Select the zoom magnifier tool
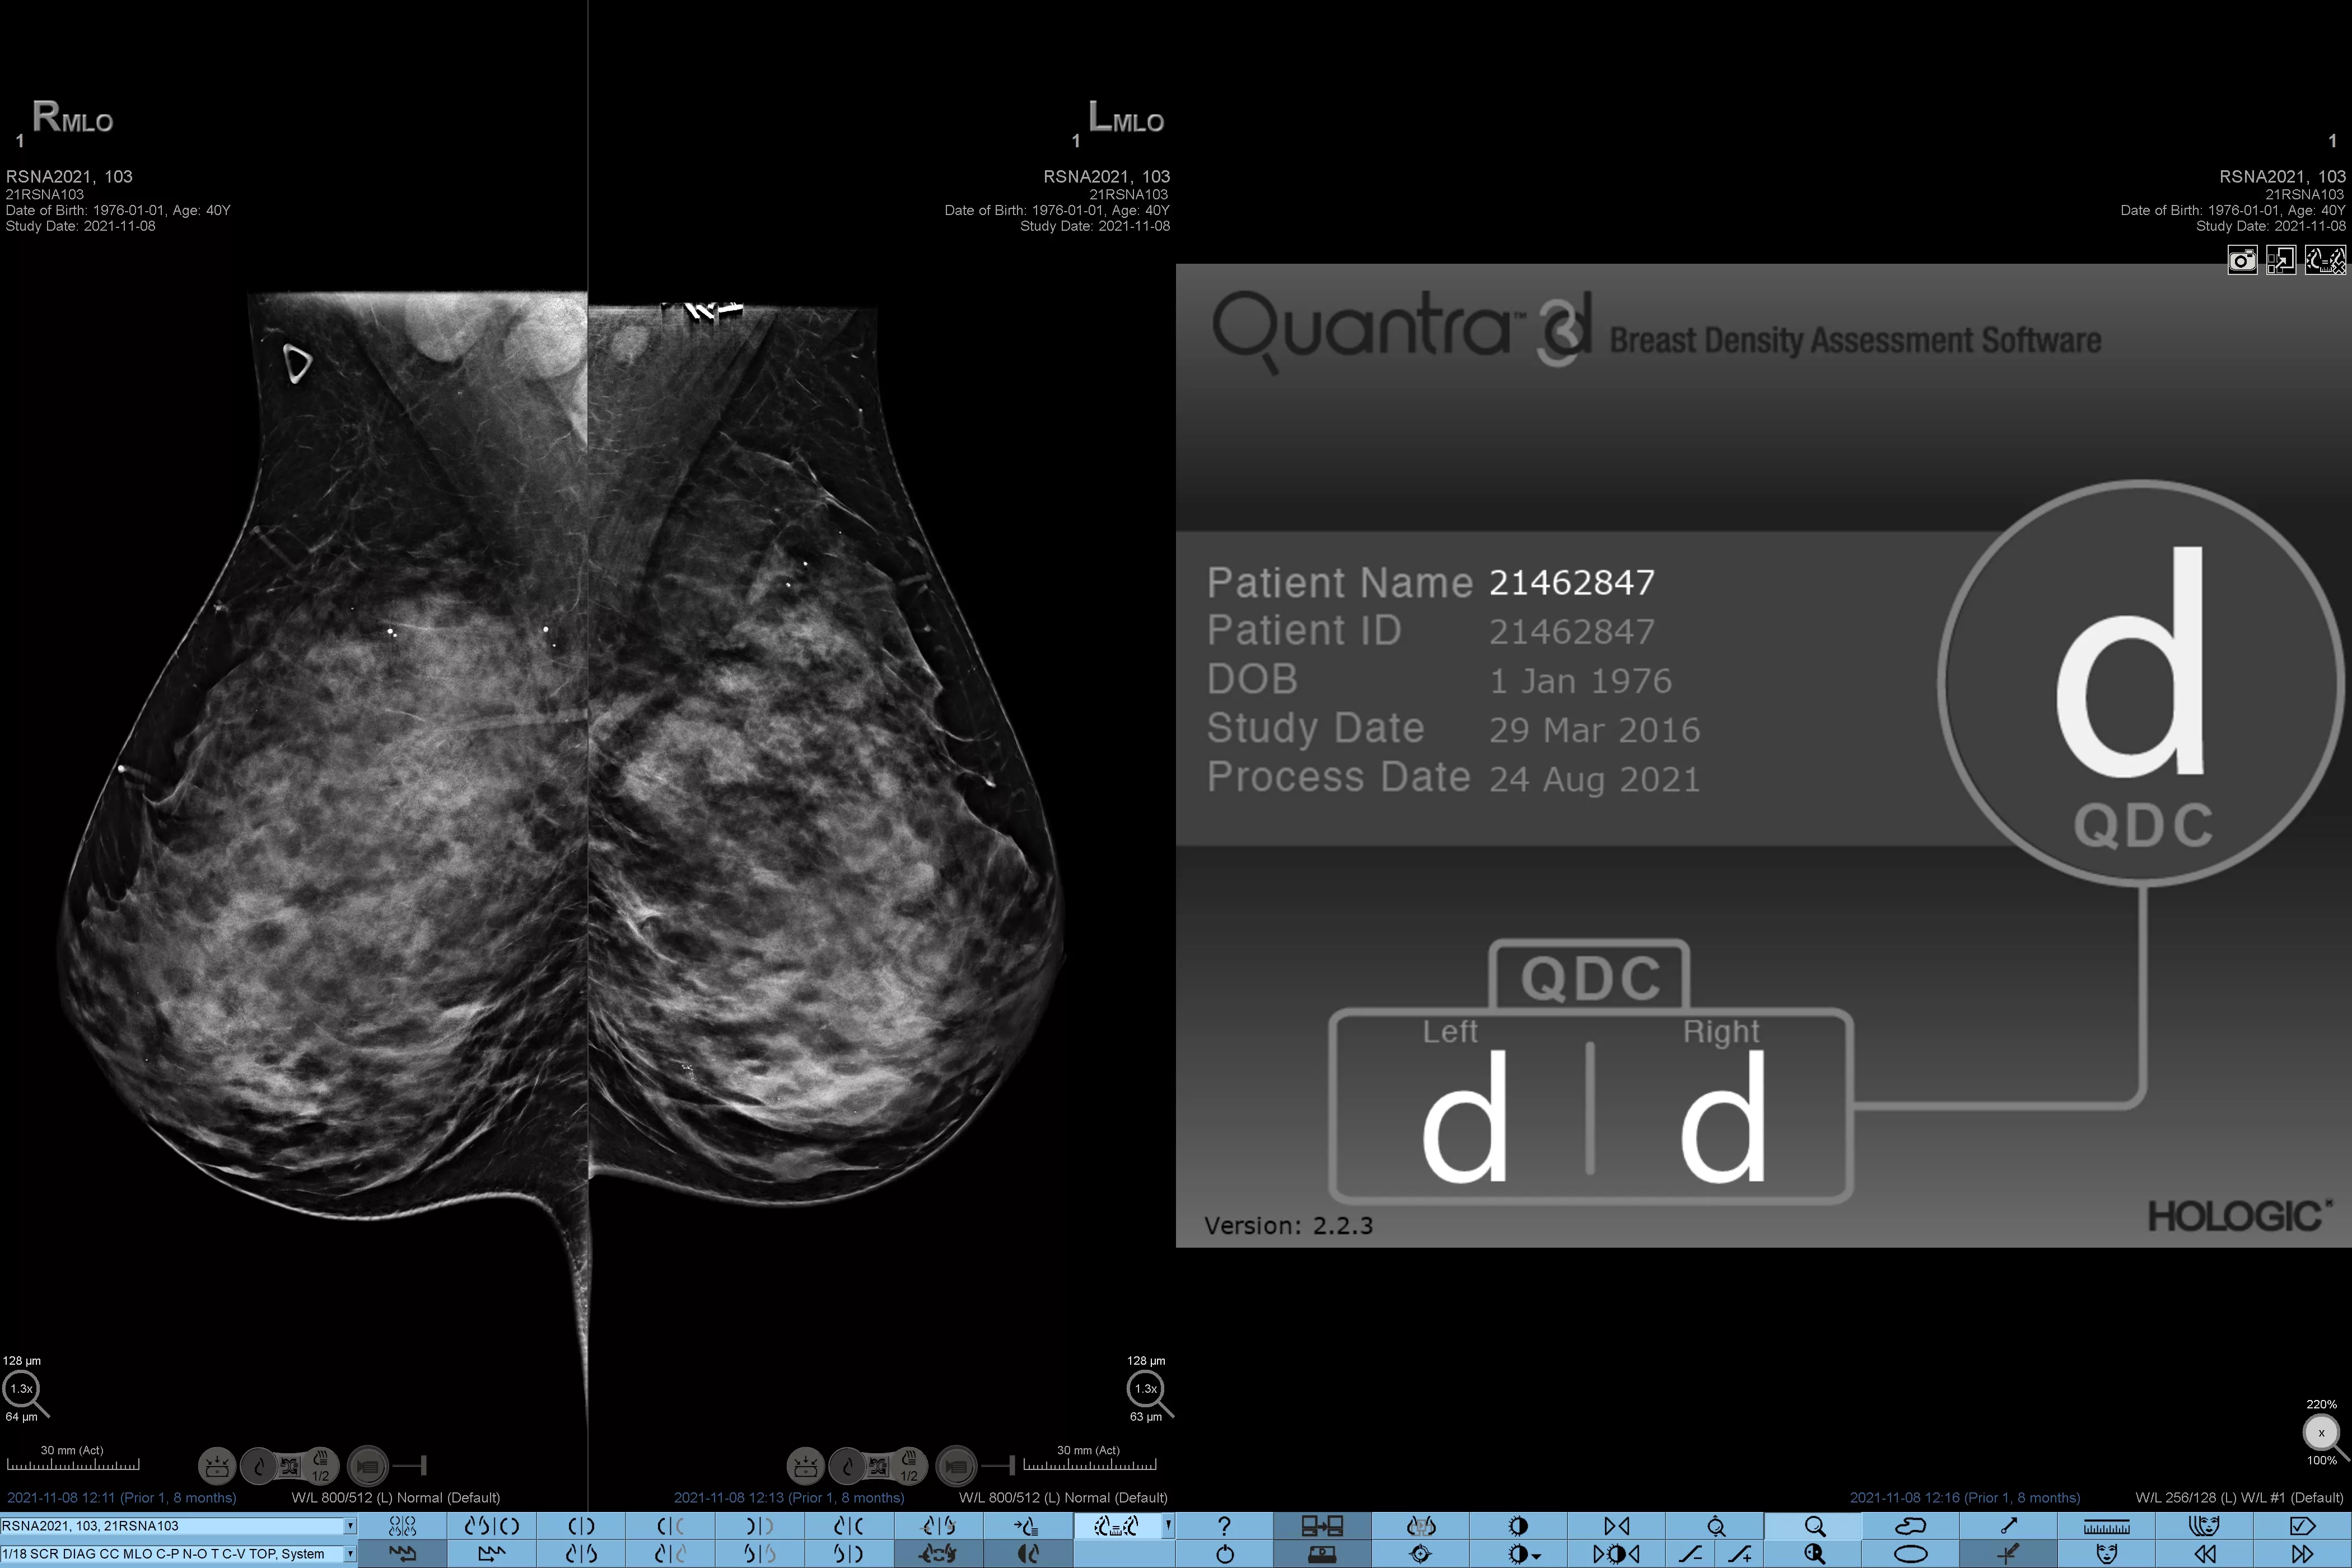Viewport: 2352px width, 1568px height. click(1815, 1527)
